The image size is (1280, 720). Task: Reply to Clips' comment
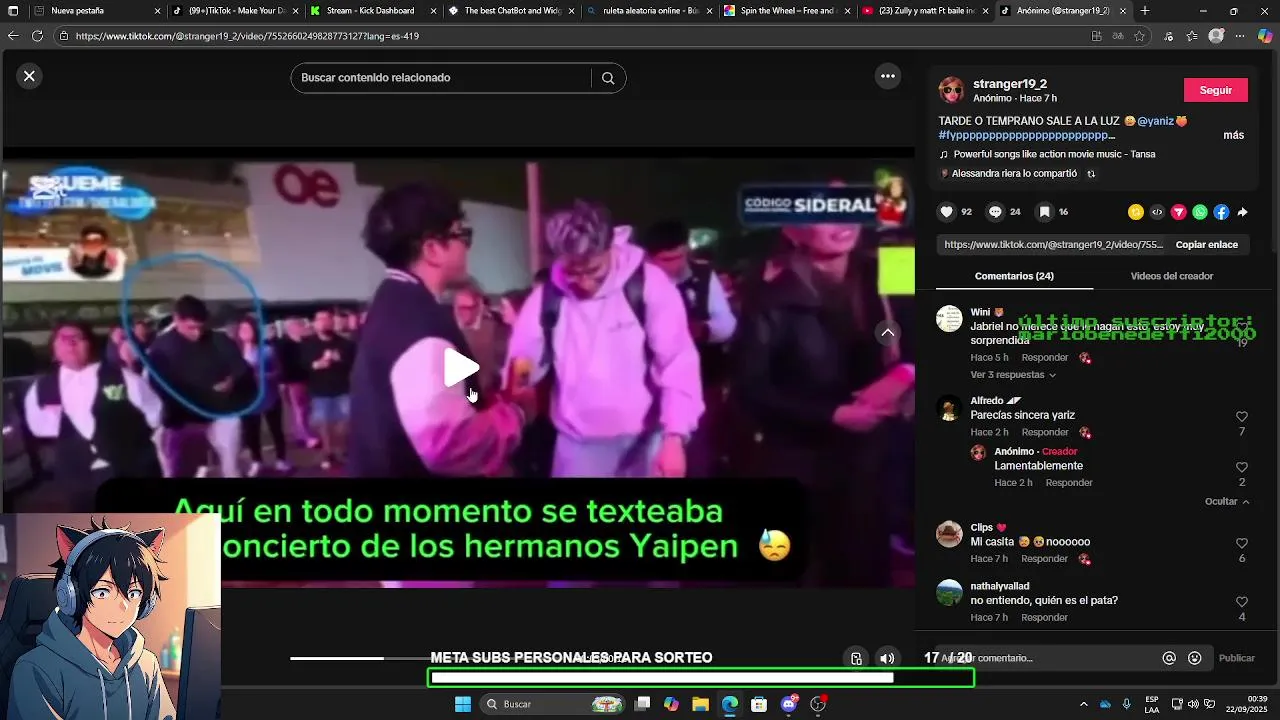click(x=1045, y=558)
